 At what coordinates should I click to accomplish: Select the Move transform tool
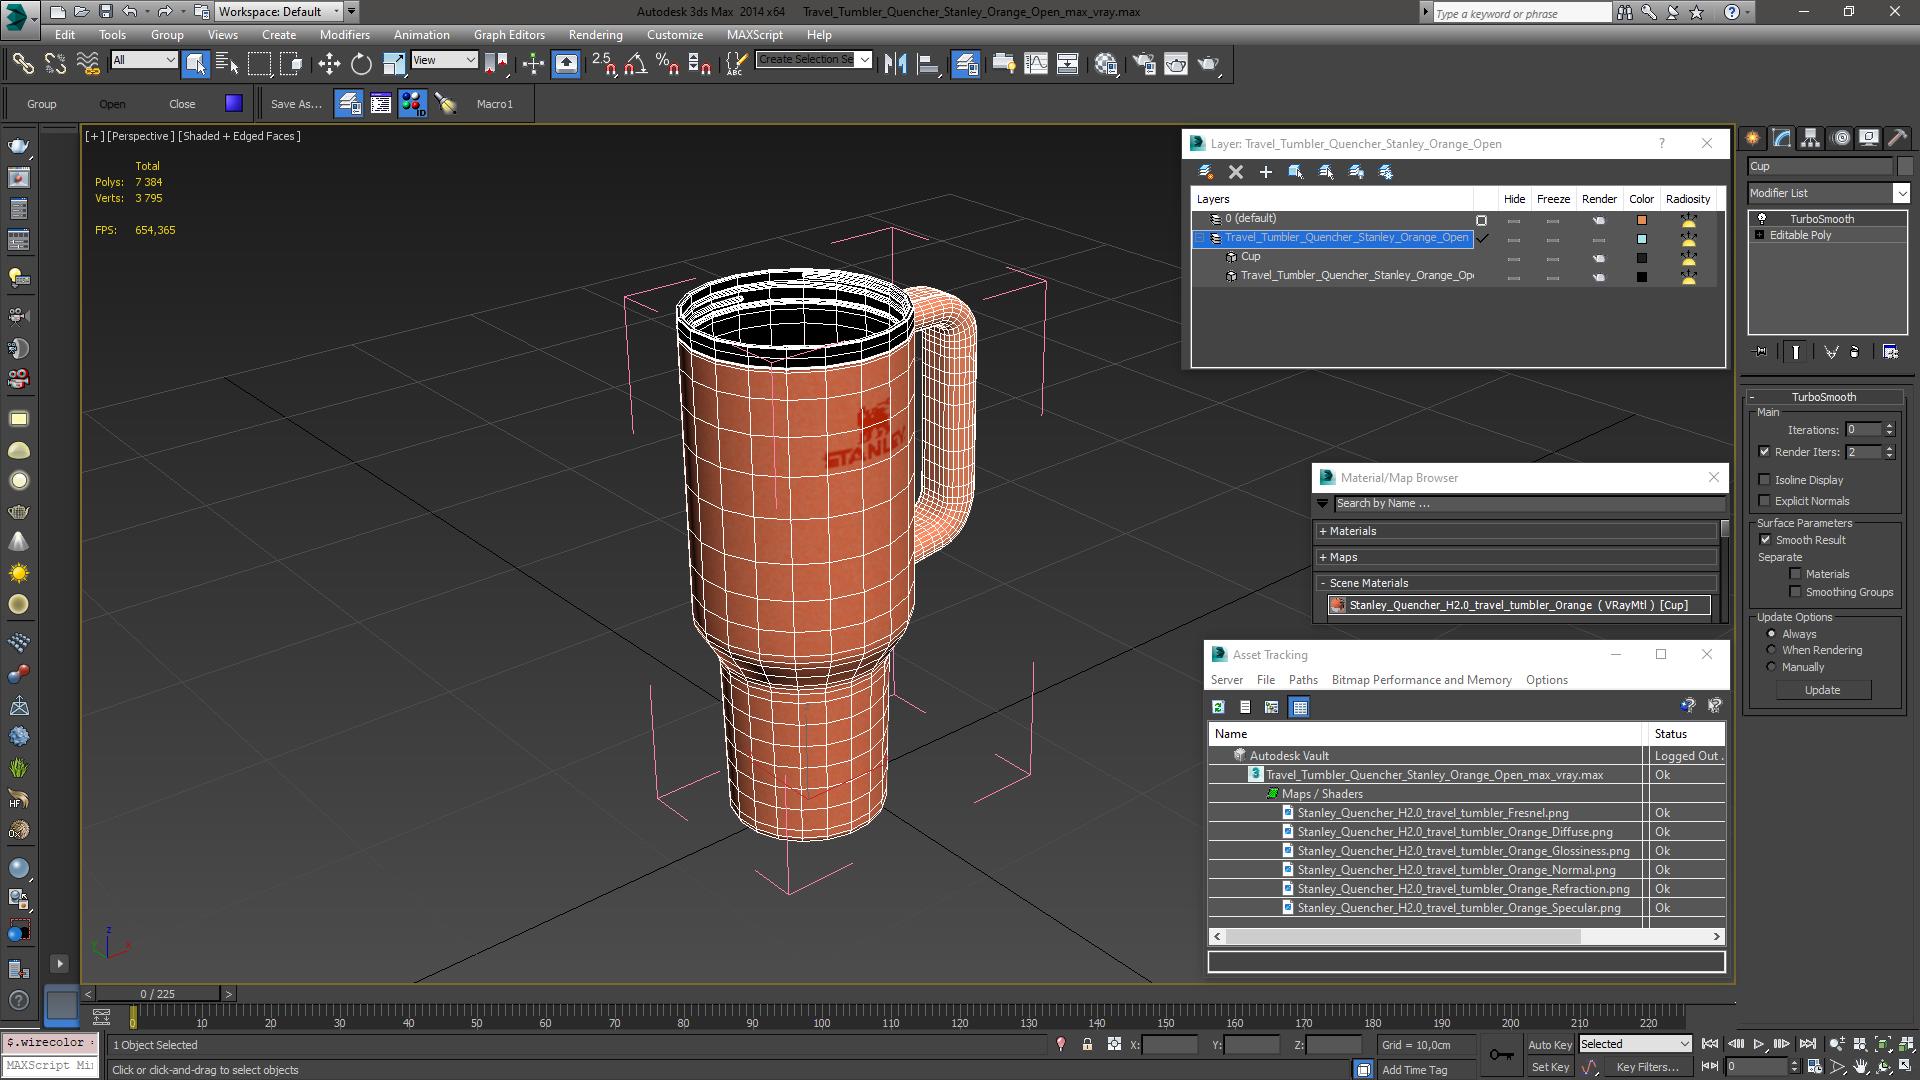coord(329,64)
